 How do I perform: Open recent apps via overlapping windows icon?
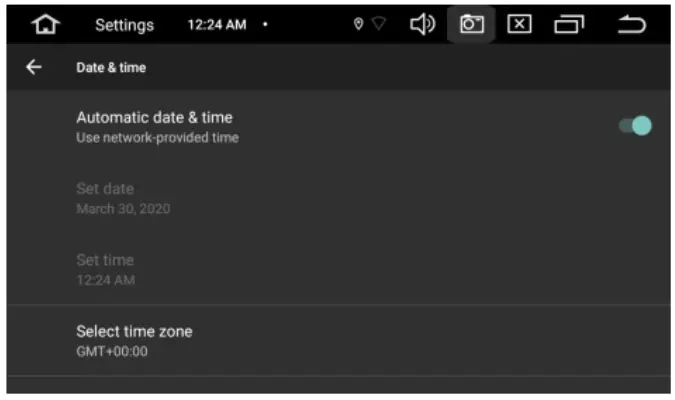point(569,25)
